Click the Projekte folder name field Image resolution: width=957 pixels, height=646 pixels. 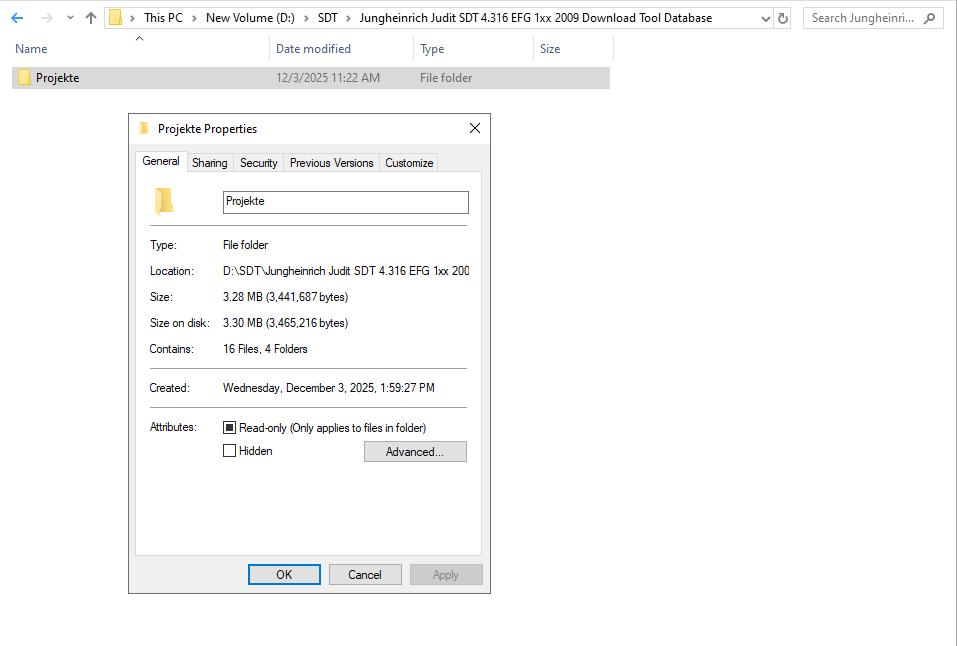point(345,202)
